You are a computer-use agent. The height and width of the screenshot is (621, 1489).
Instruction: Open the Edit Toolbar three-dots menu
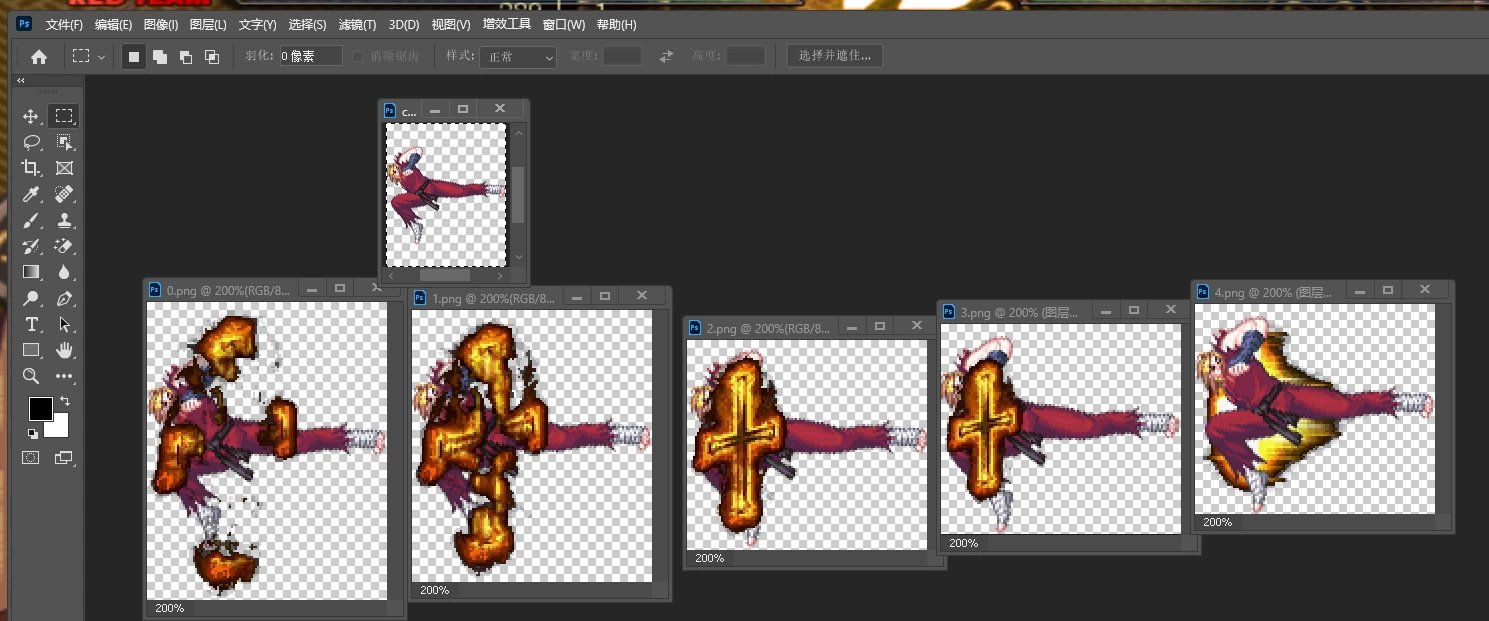[x=64, y=376]
